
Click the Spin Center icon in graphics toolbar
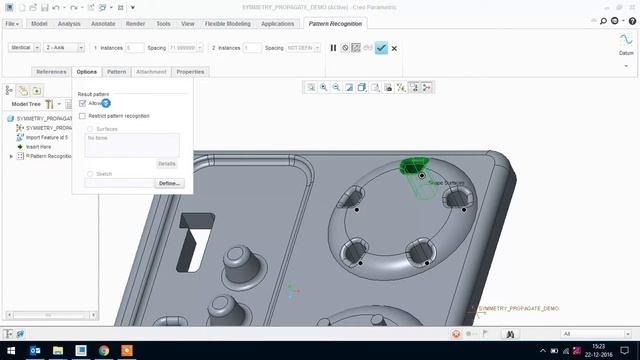(427, 87)
